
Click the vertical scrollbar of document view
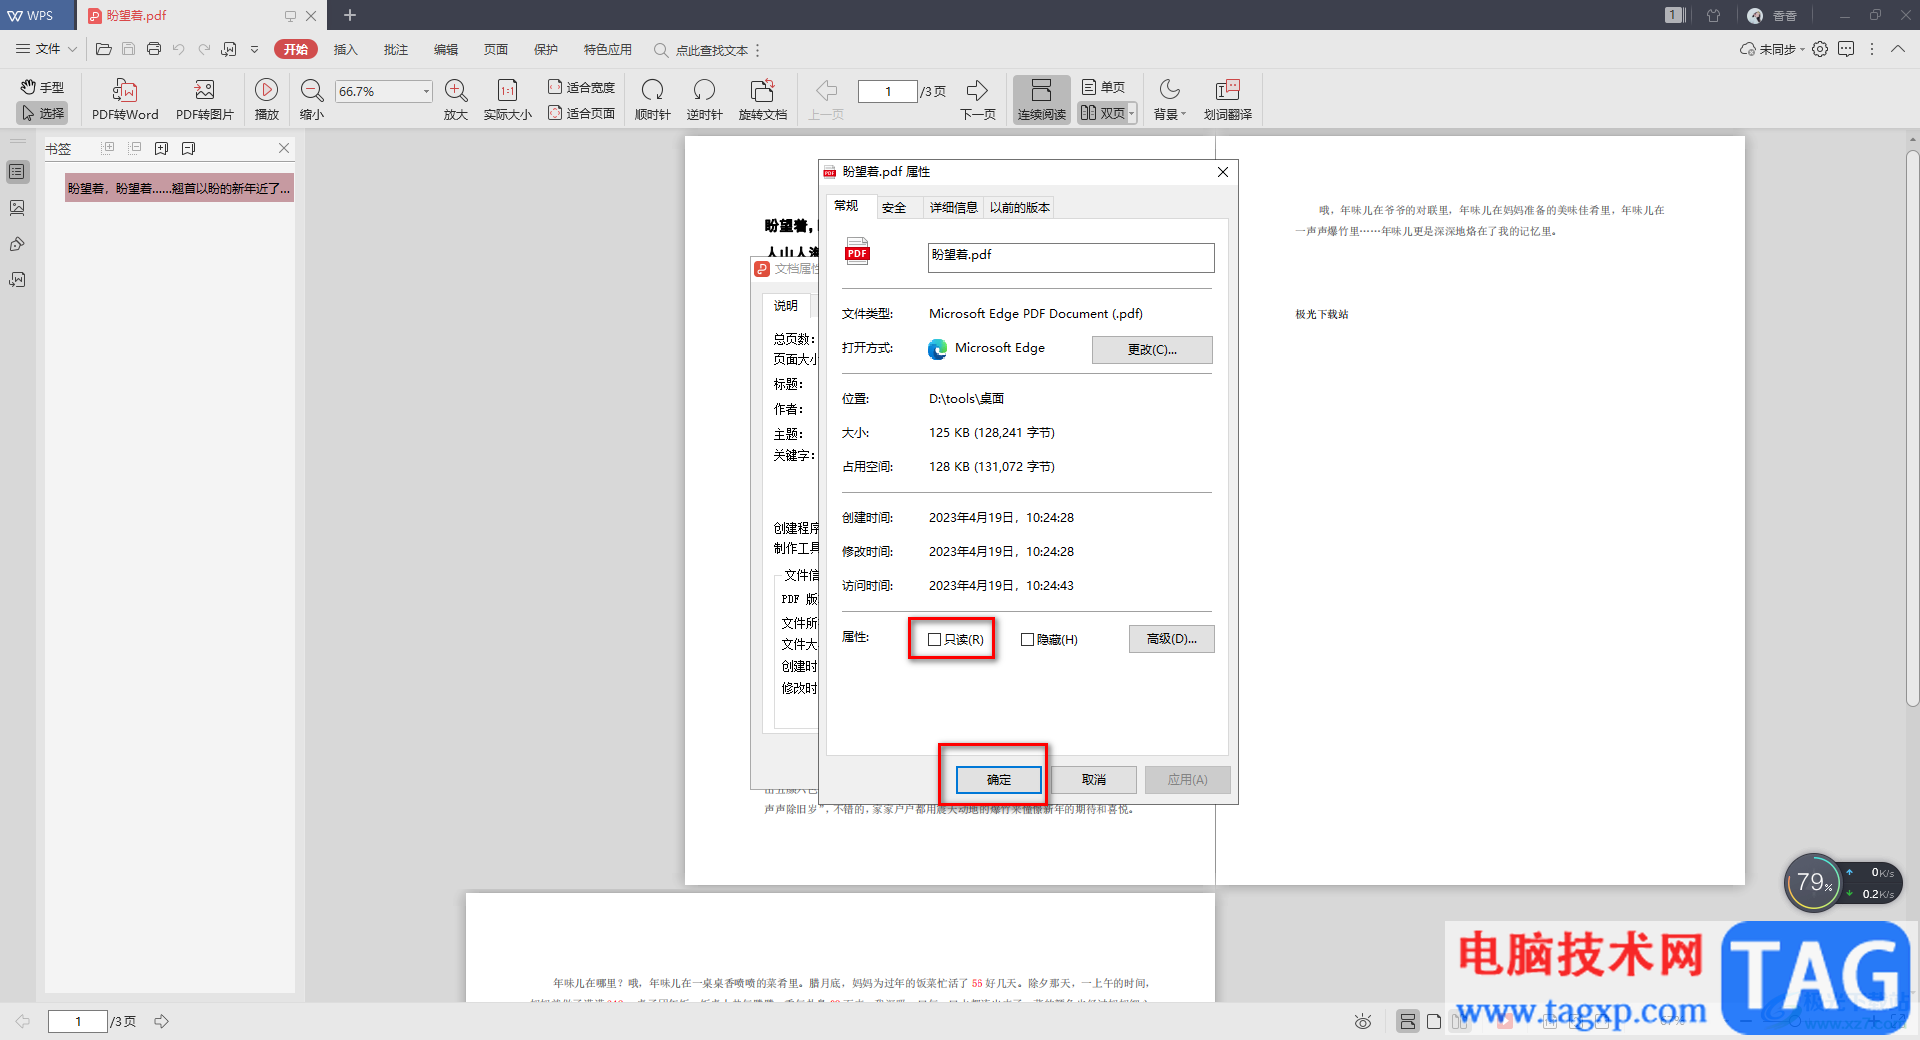(1912, 430)
